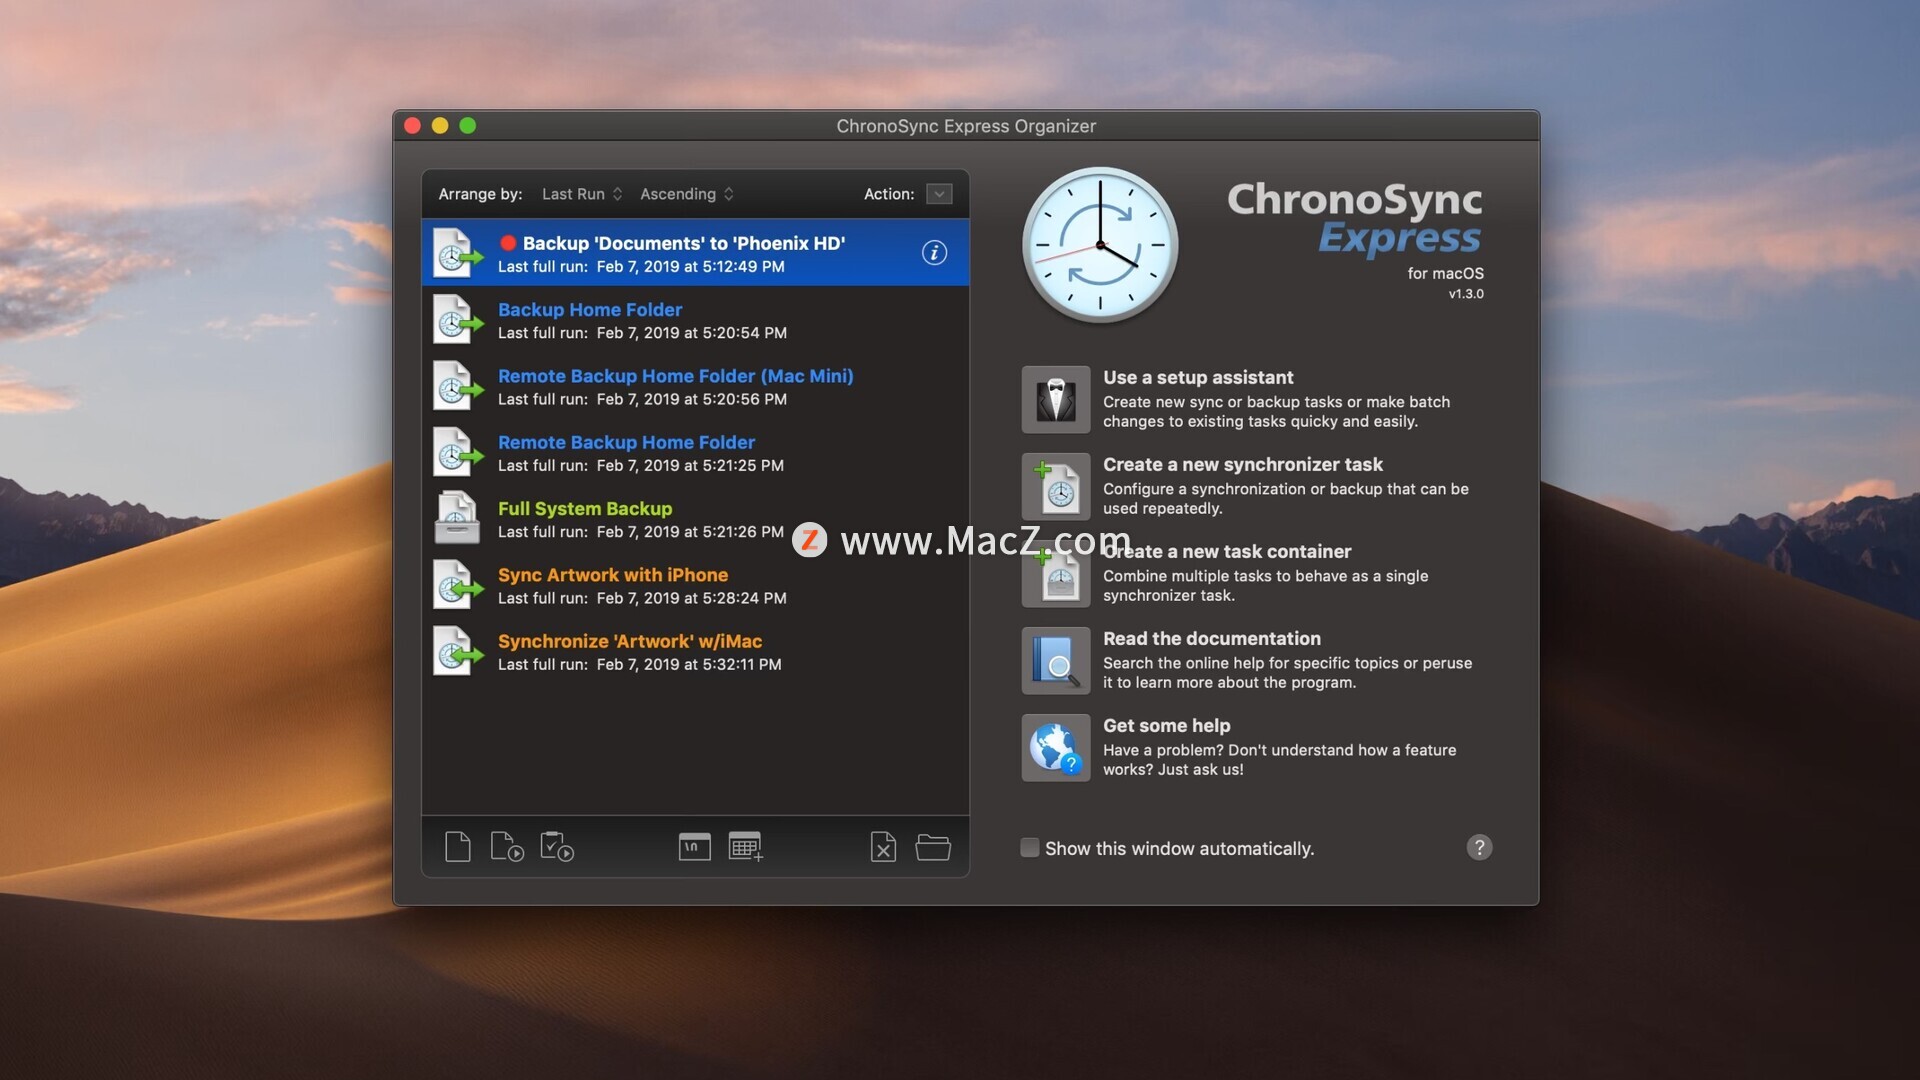1920x1080 pixels.
Task: Click the new document icon in bottom toolbar
Action: point(457,847)
